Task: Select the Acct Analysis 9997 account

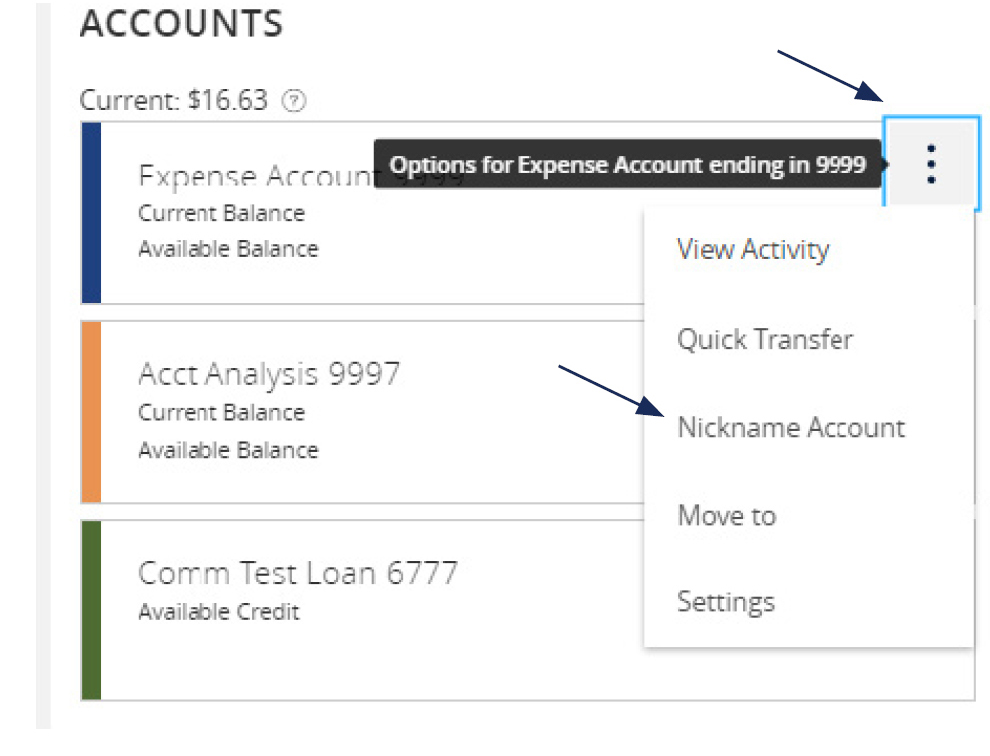Action: coord(268,374)
